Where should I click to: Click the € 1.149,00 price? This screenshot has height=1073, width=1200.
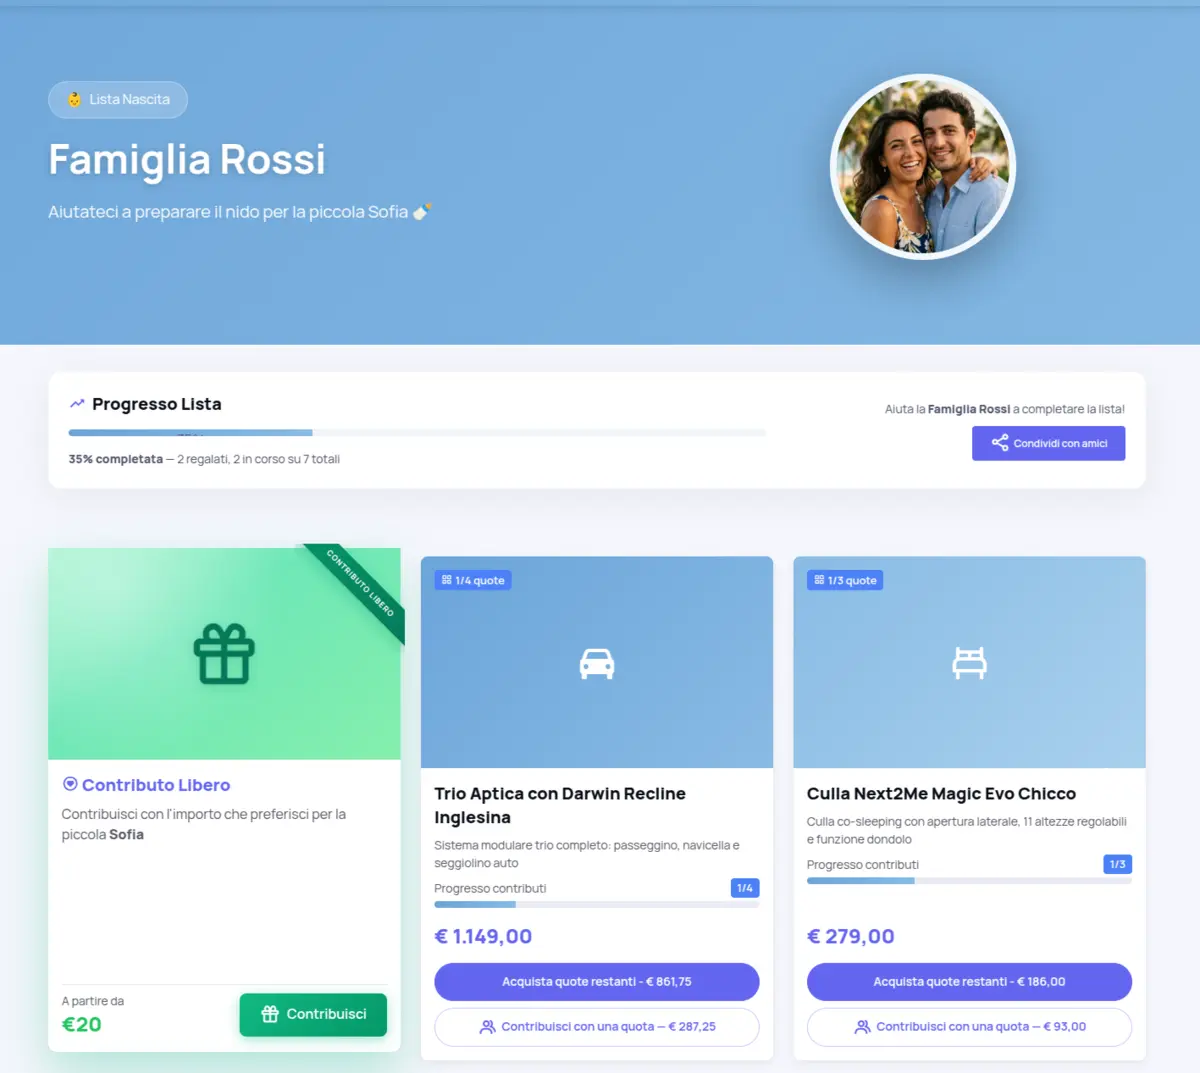coord(483,936)
